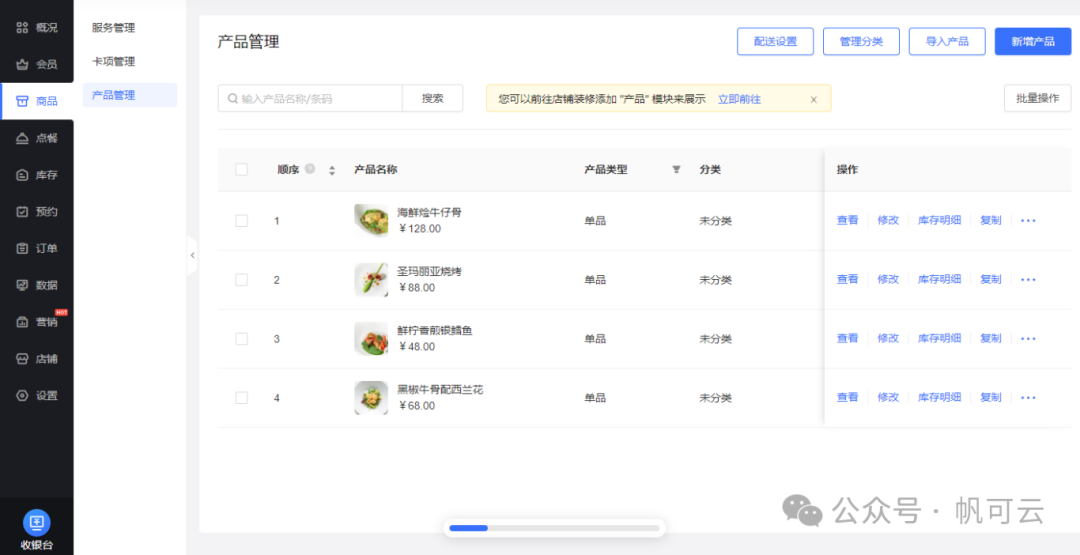This screenshot has width=1080, height=555.
Task: Click 库存明细 for 黑椒牛骨配西兰花
Action: click(x=939, y=397)
